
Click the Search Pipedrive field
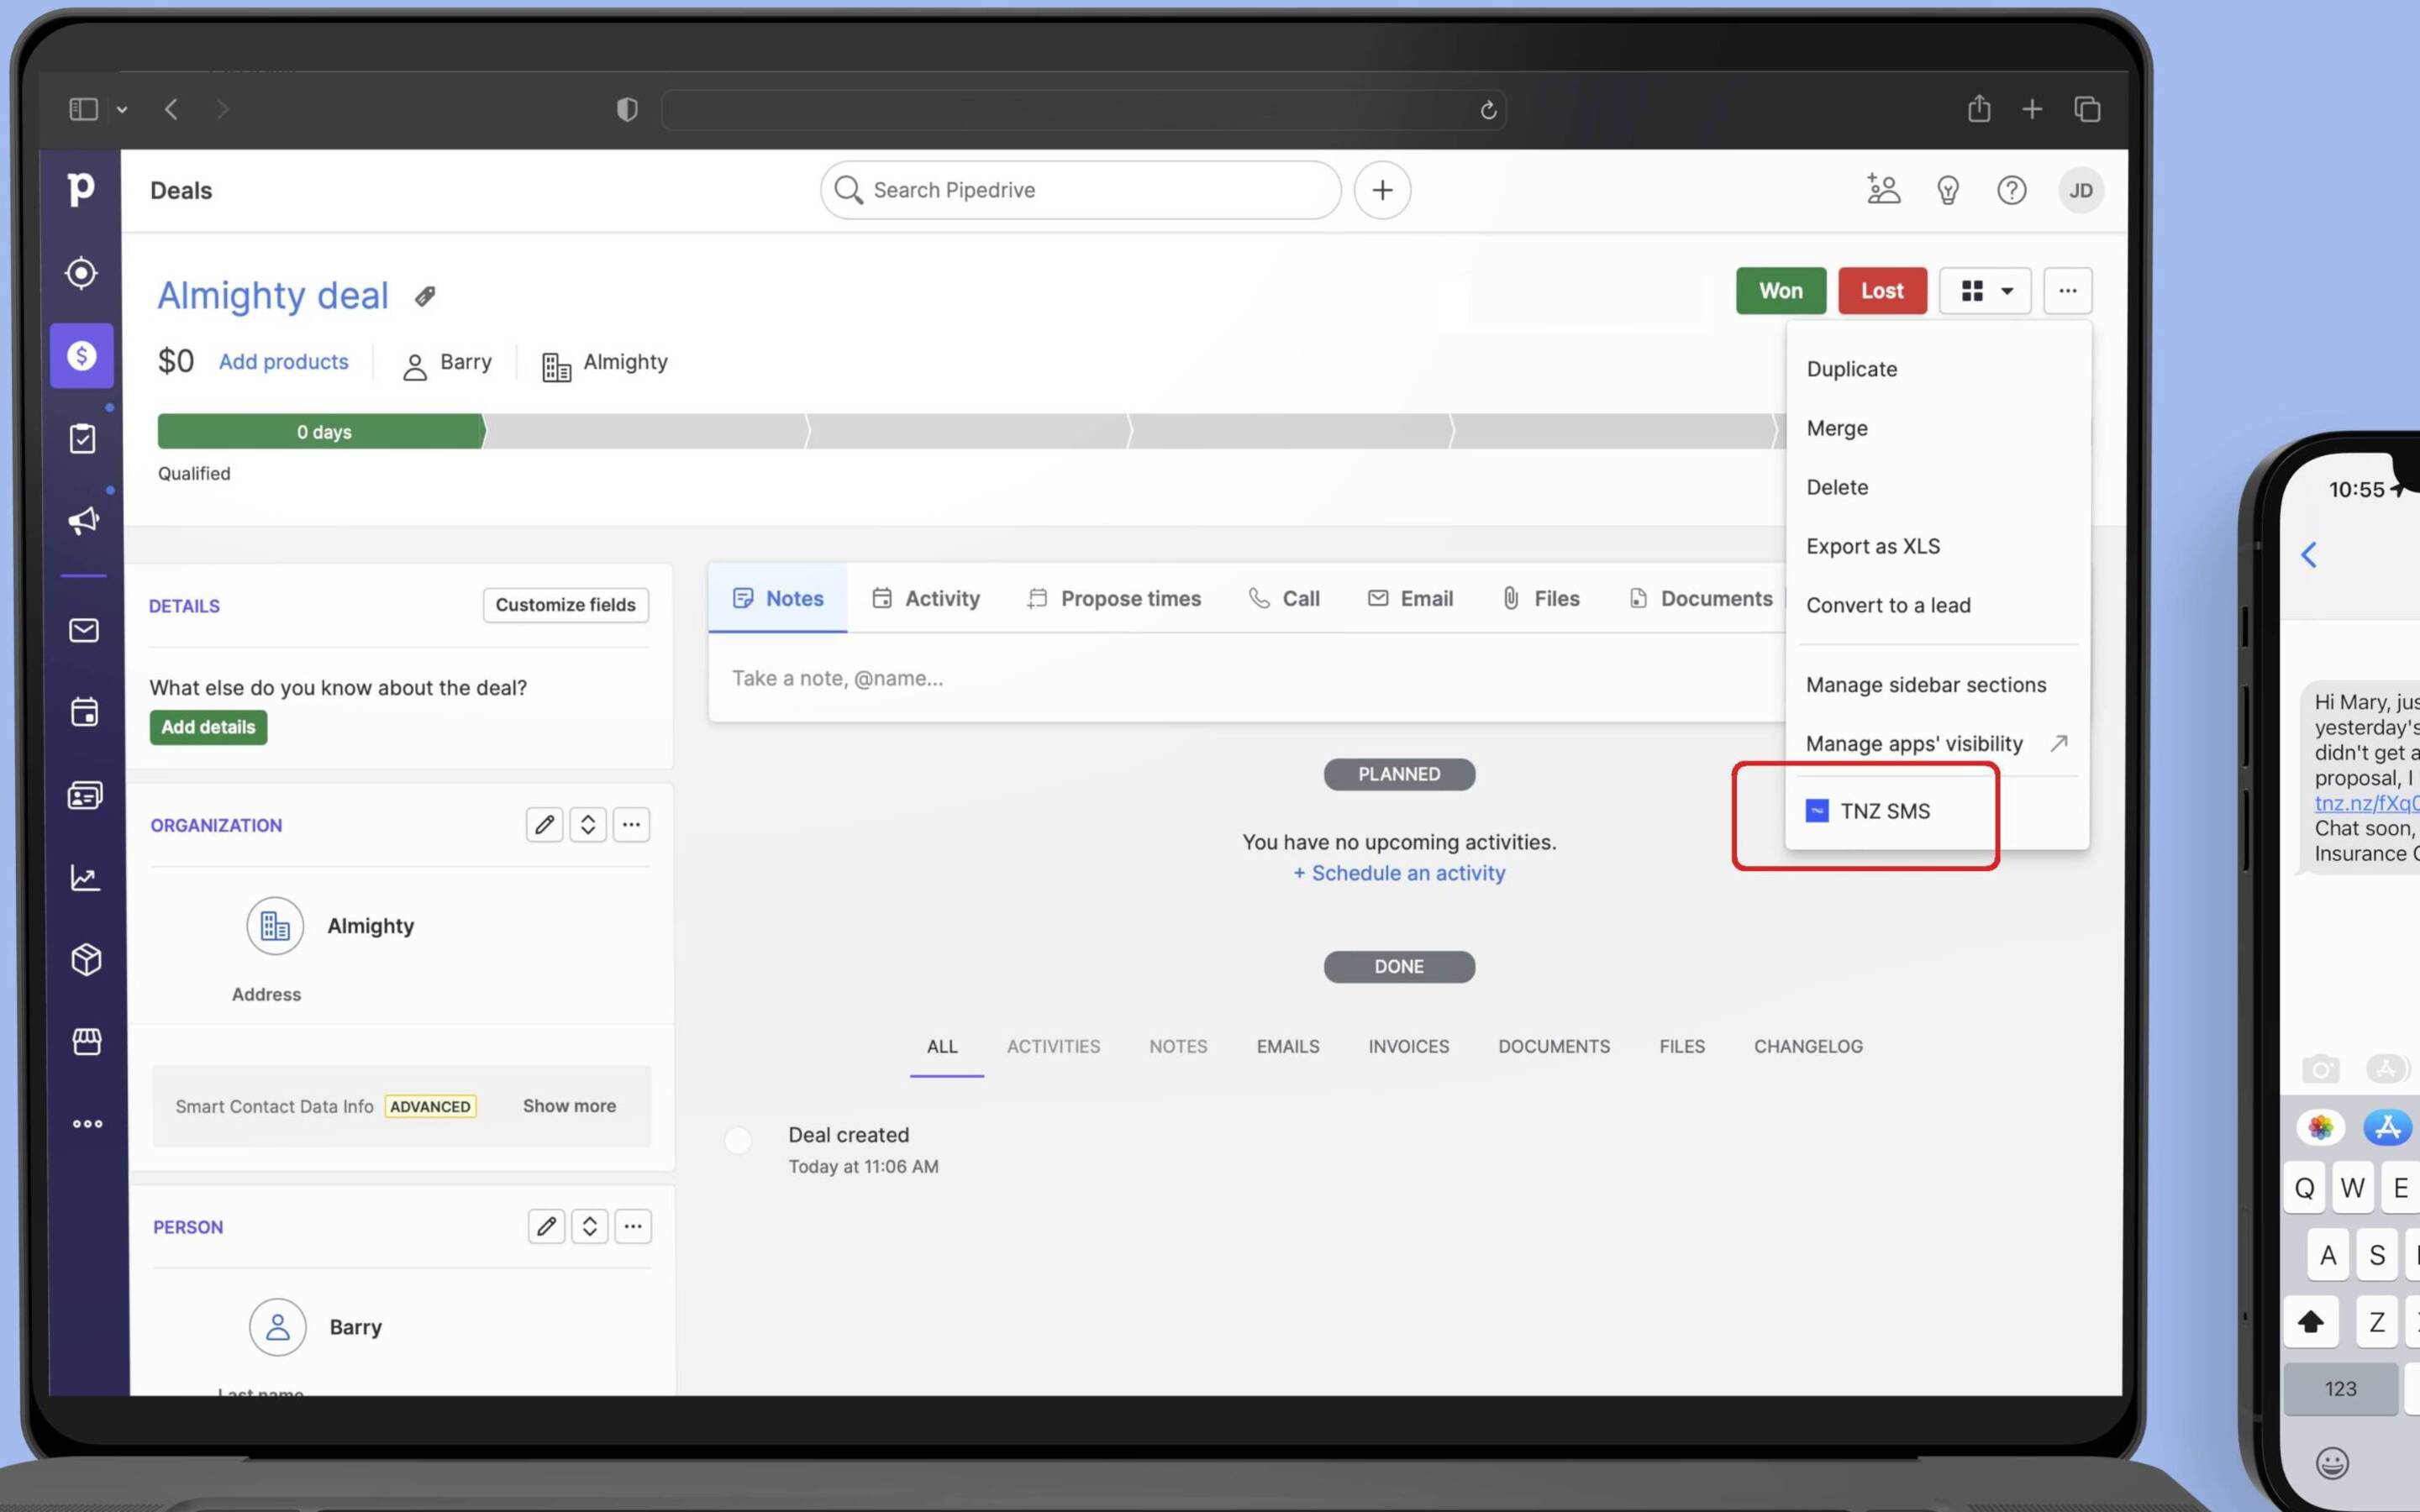tap(1080, 190)
